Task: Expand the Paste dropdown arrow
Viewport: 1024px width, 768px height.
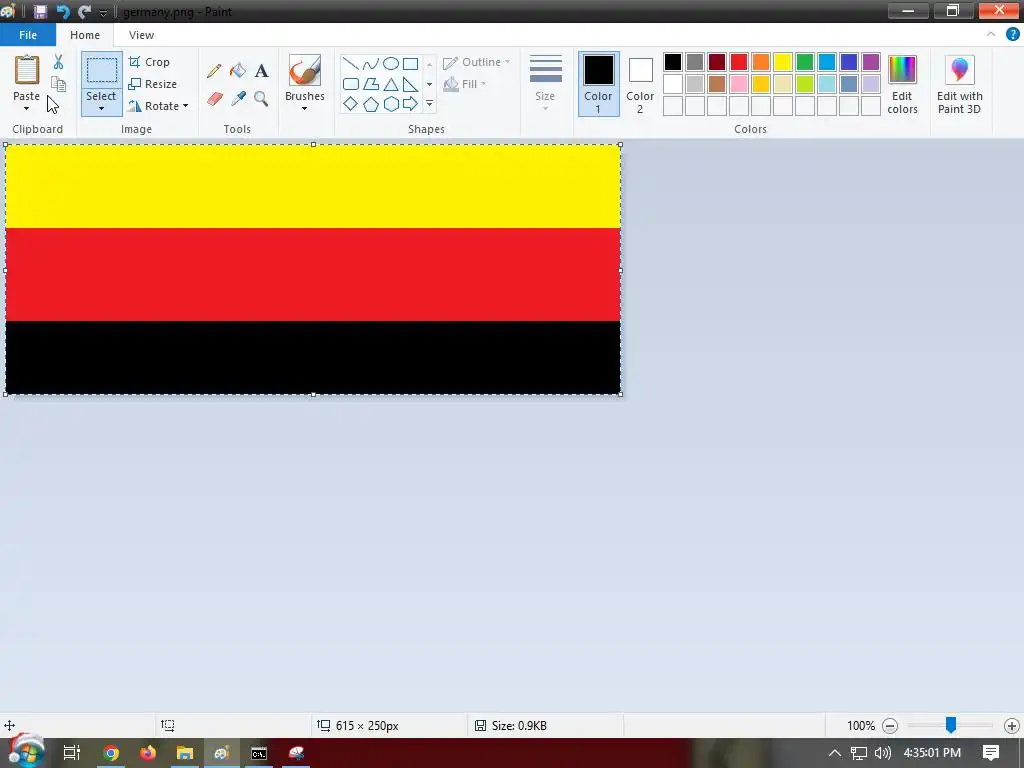Action: 27,108
